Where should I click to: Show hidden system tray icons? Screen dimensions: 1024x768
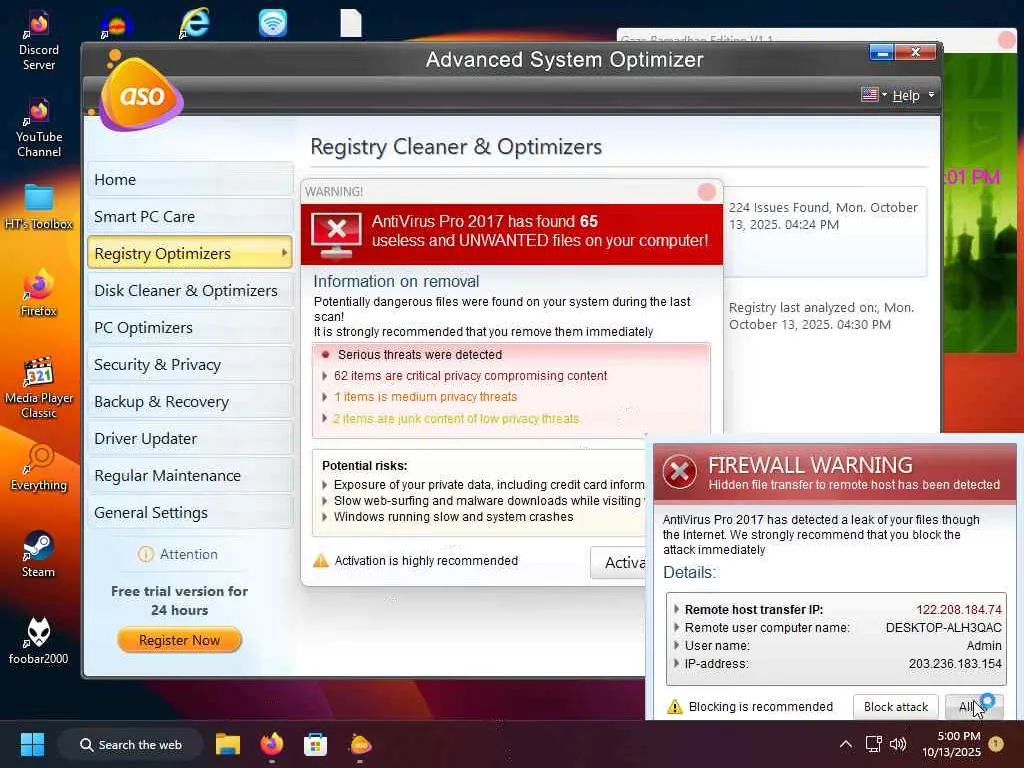click(846, 744)
